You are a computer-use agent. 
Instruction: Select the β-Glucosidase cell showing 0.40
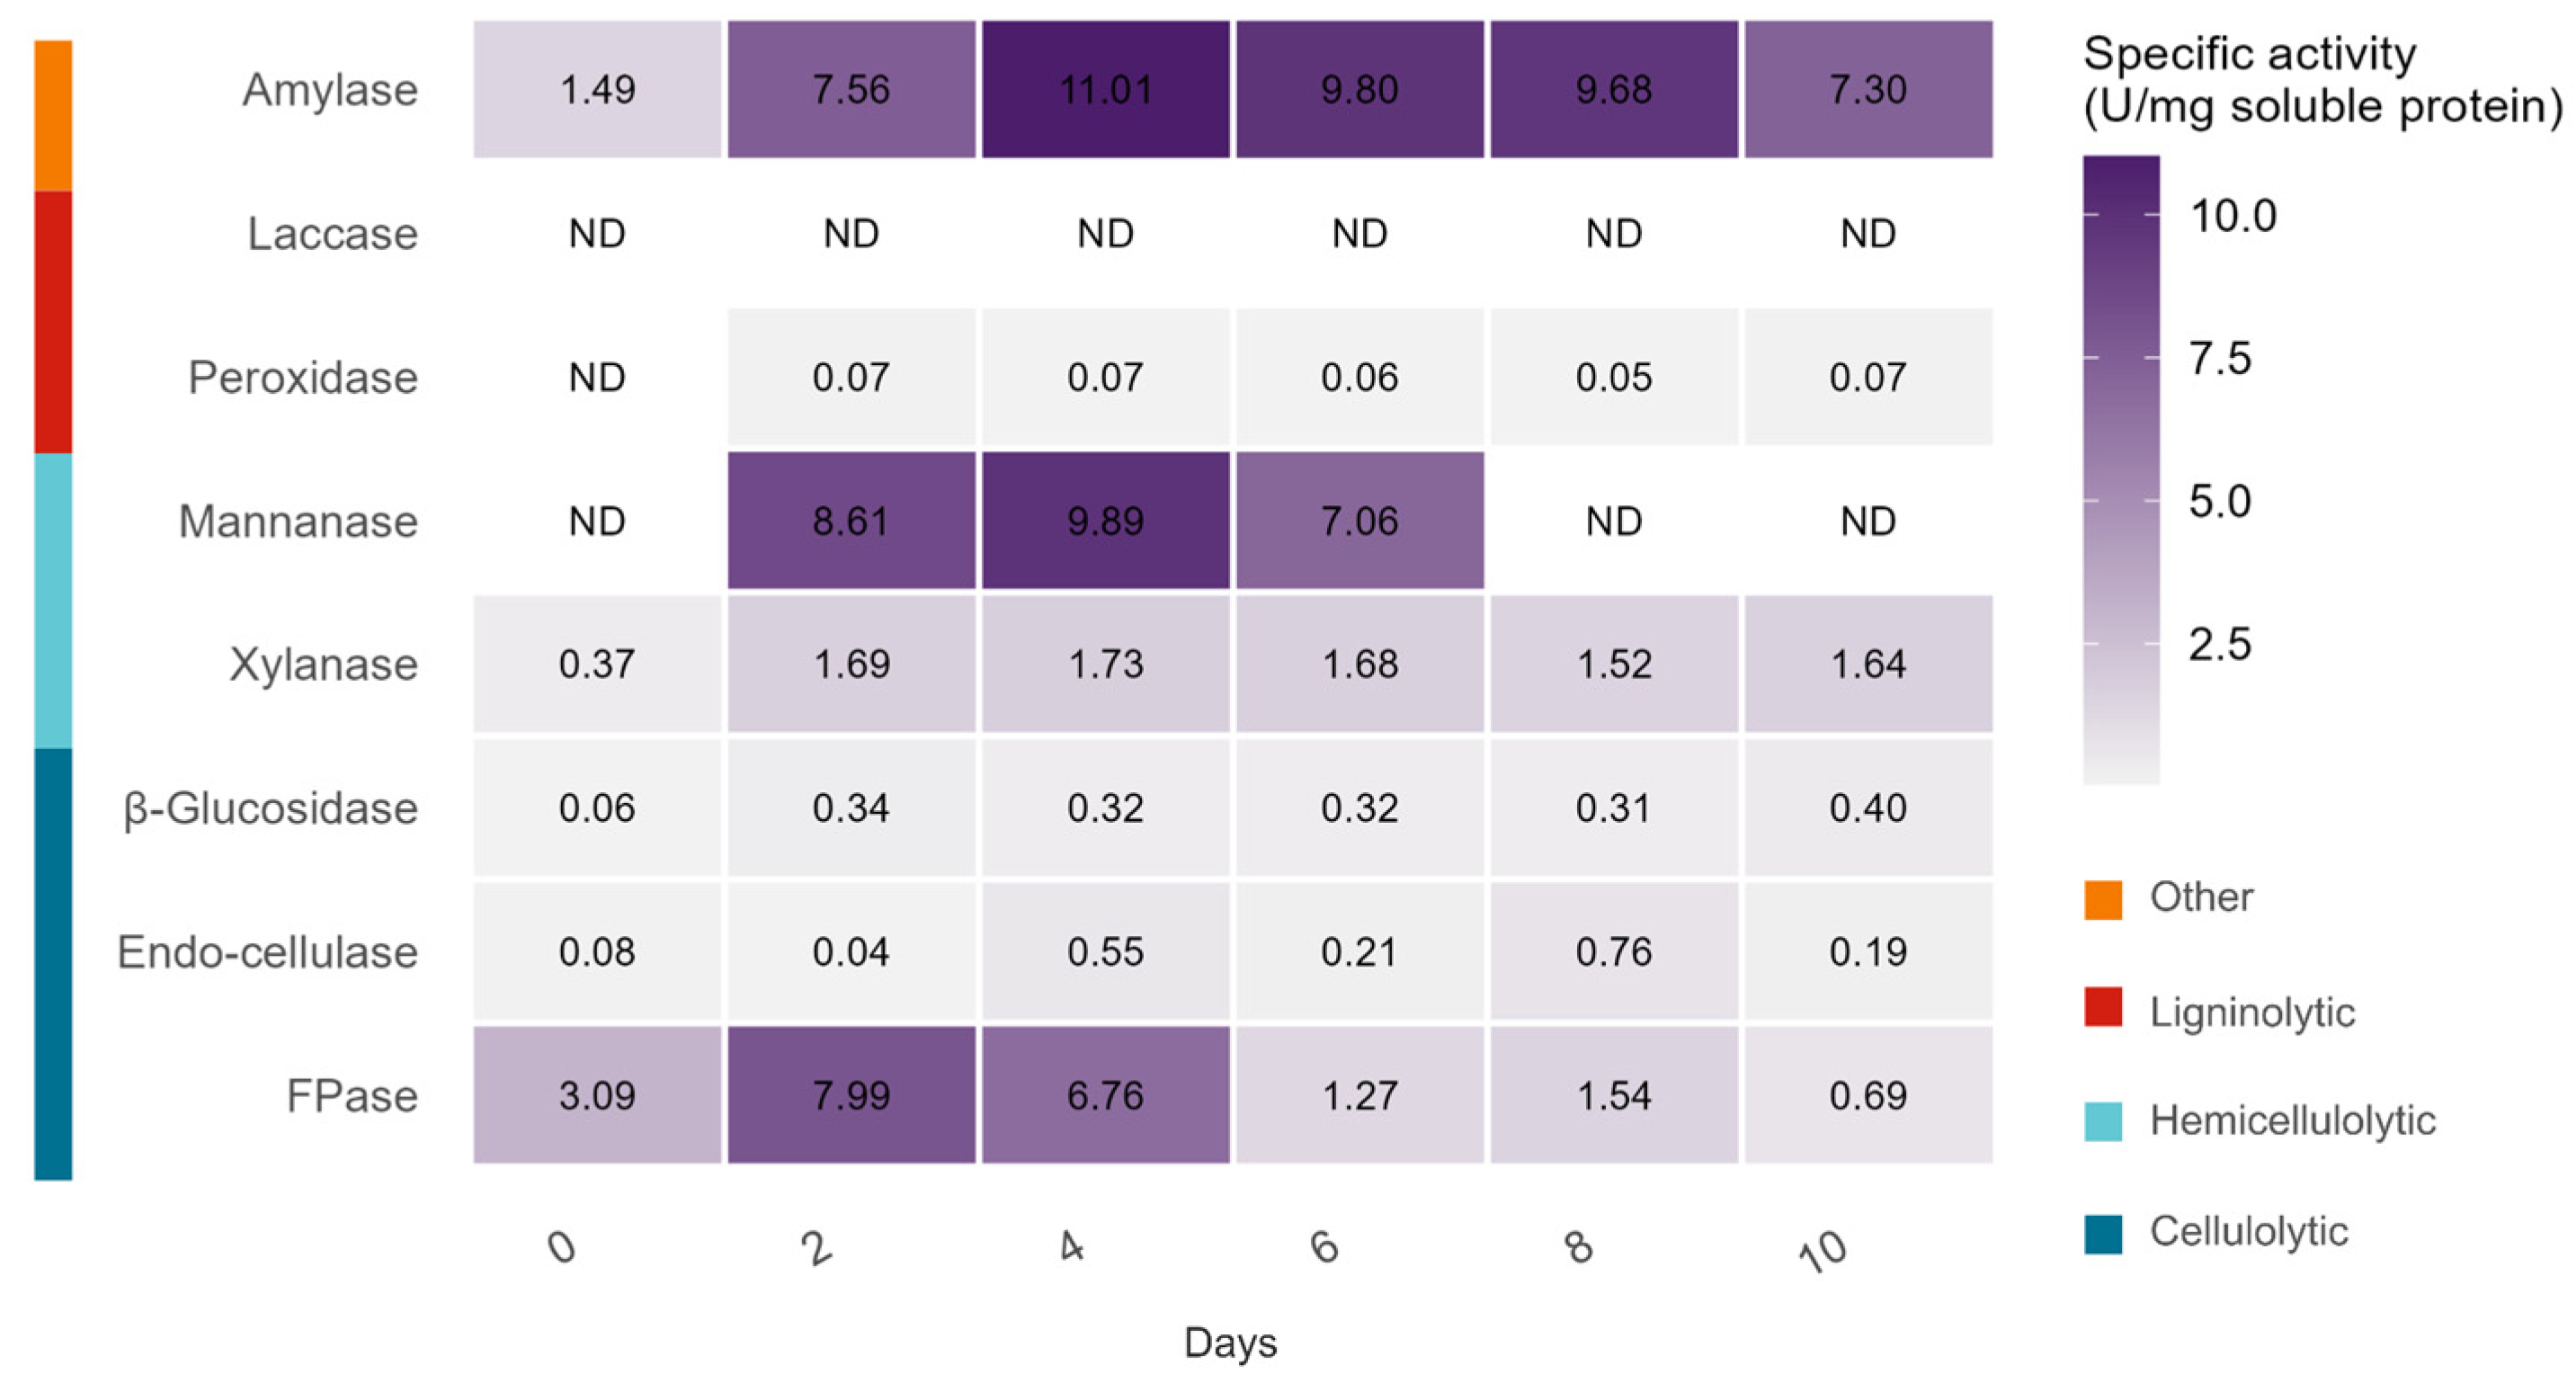click(x=1868, y=807)
